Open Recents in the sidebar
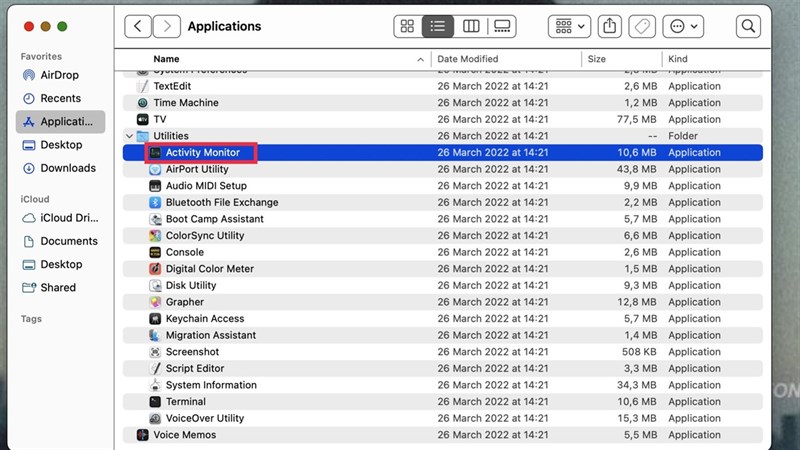The width and height of the screenshot is (800, 450). 60,98
